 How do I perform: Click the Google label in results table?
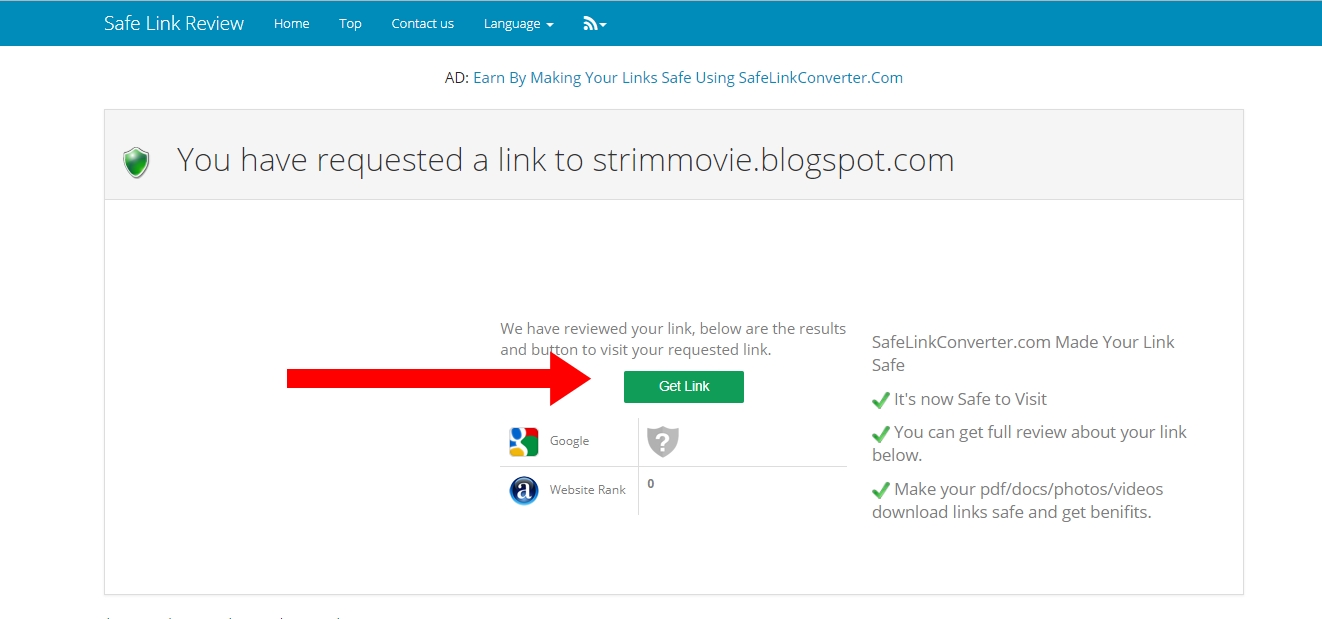tap(569, 441)
